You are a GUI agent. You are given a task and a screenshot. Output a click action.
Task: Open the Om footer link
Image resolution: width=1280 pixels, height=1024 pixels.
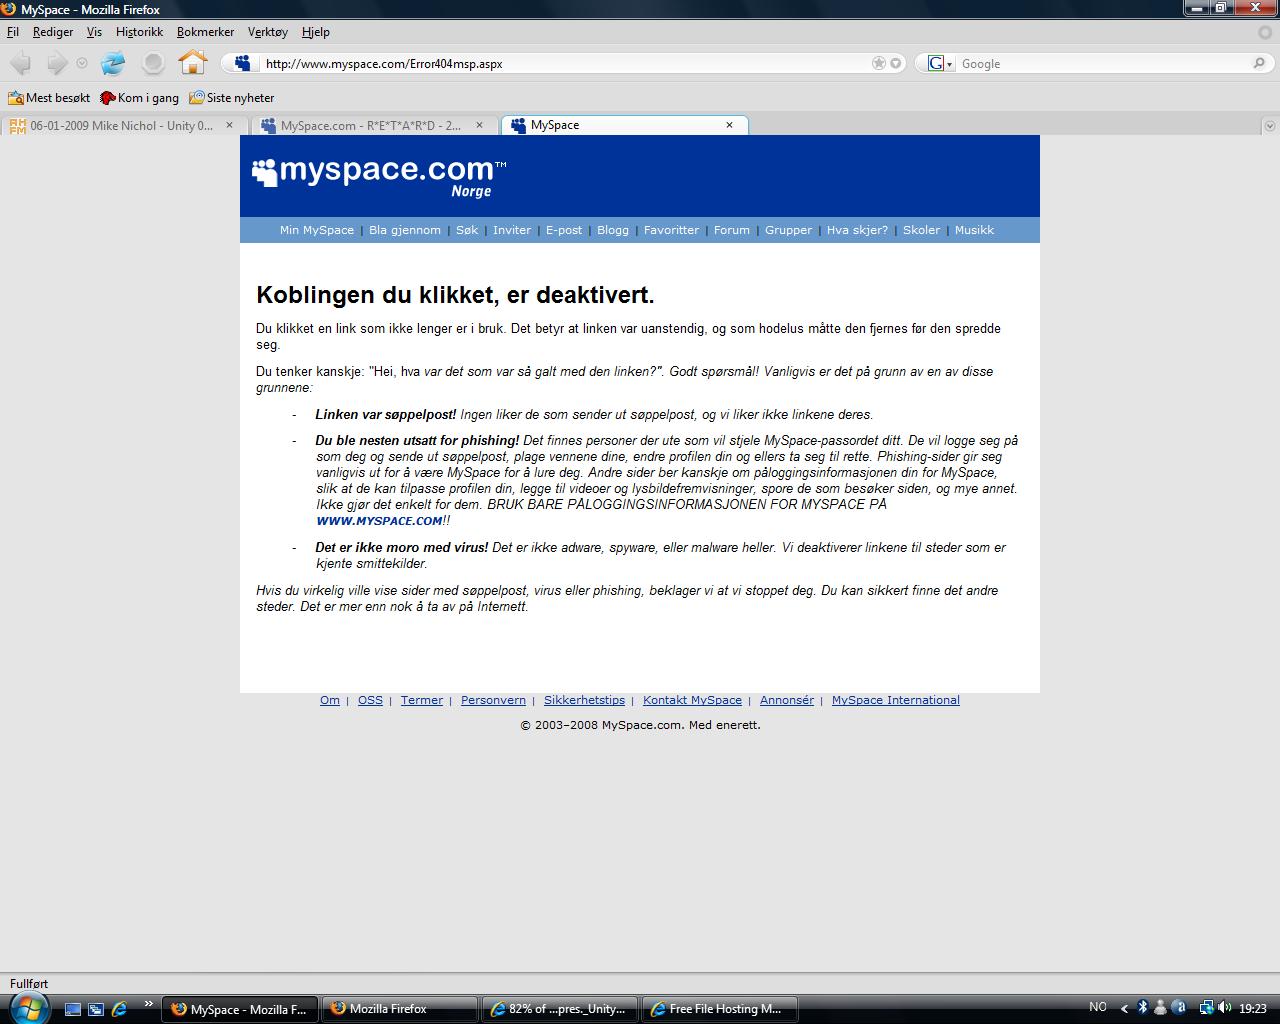(x=330, y=700)
